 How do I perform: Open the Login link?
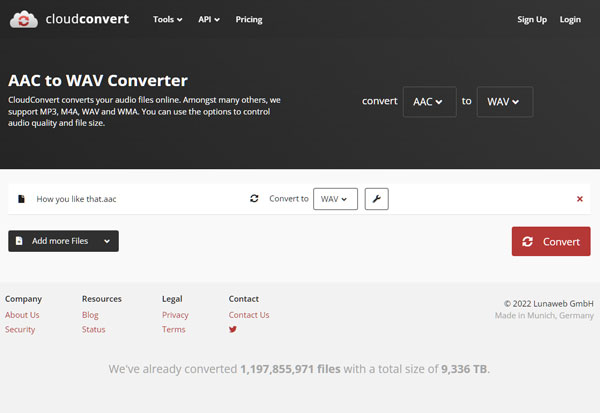click(x=570, y=20)
